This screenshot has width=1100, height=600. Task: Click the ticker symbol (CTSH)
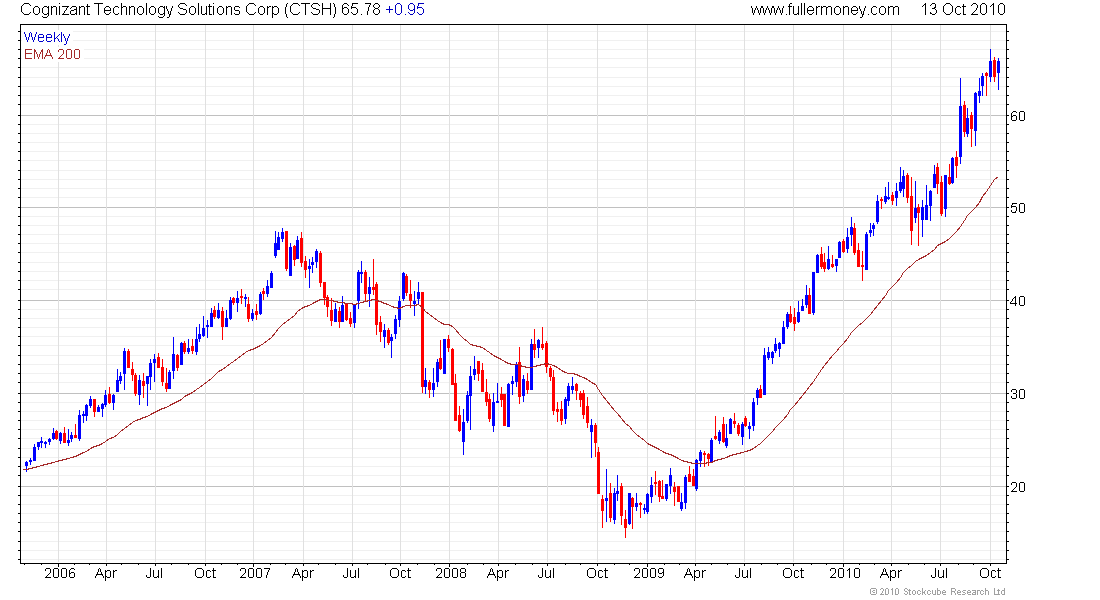click(309, 10)
